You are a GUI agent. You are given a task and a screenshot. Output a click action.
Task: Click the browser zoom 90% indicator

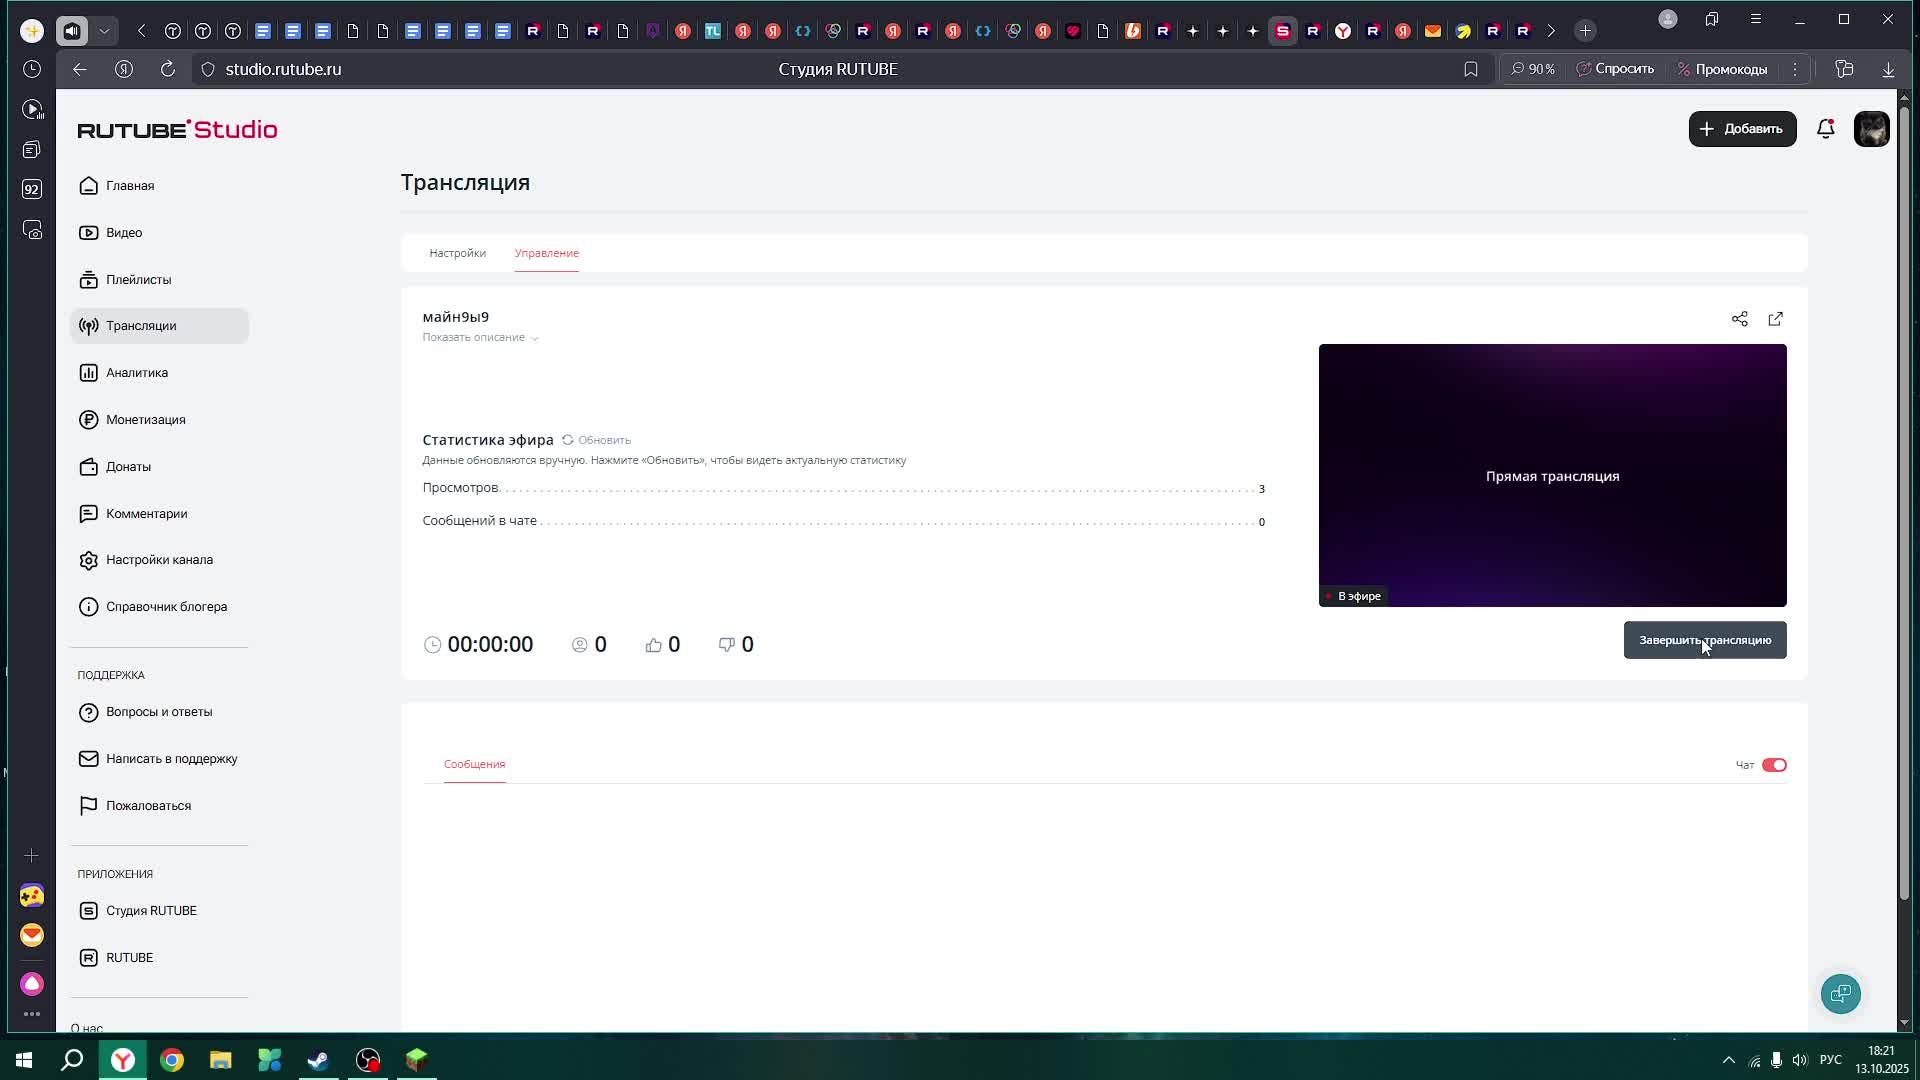click(1533, 69)
